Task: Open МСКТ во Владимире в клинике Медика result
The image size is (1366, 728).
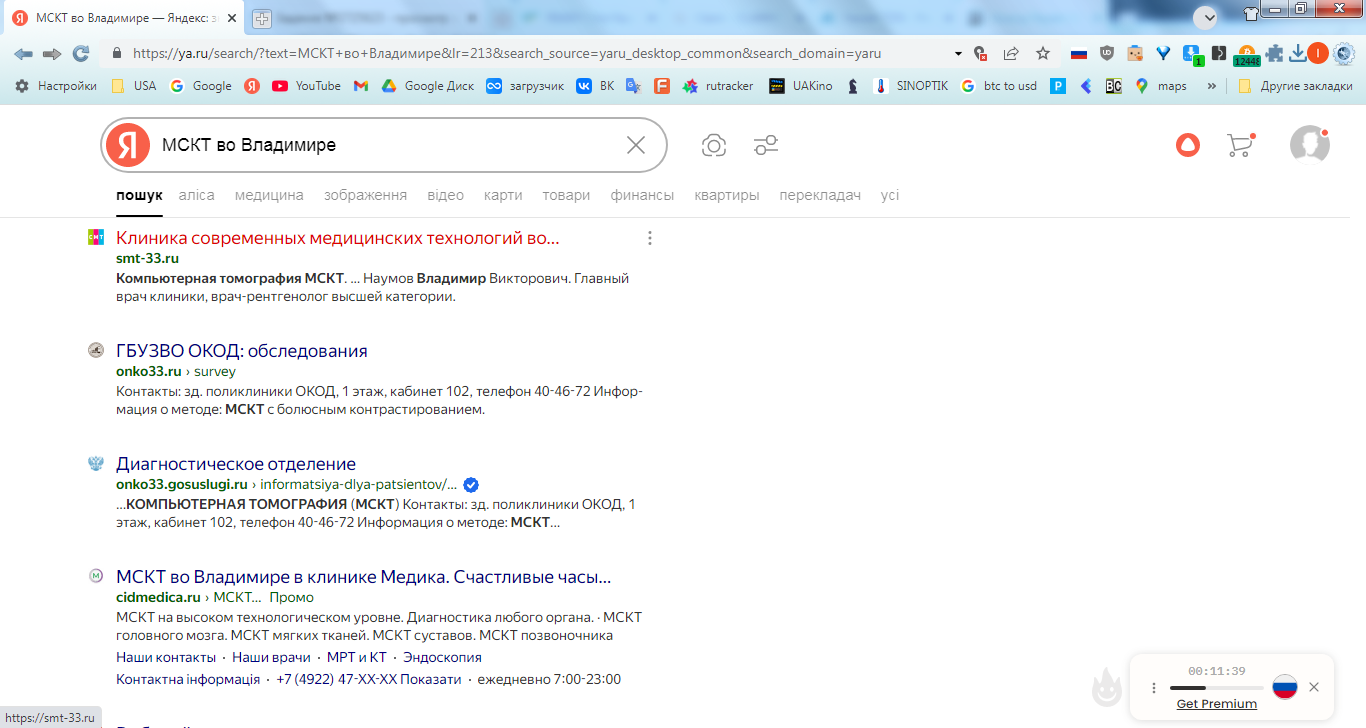Action: (x=364, y=577)
